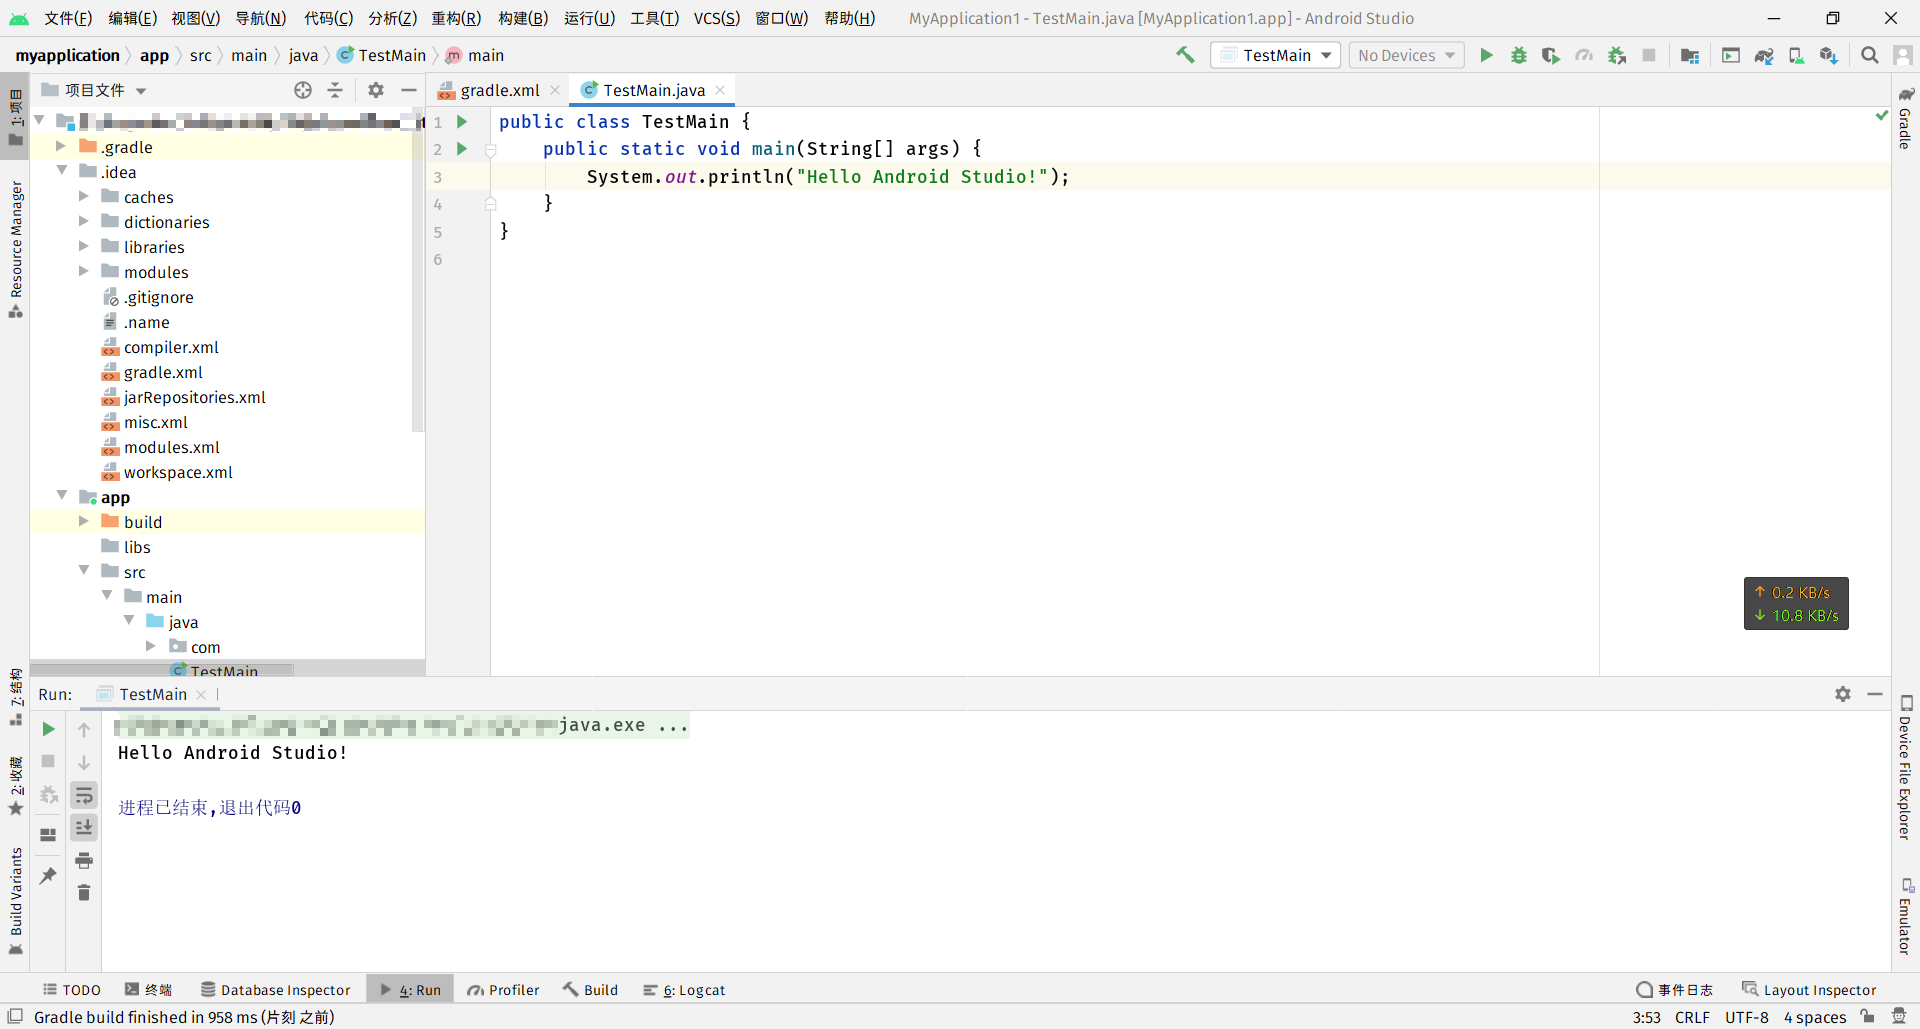Image resolution: width=1920 pixels, height=1029 pixels.
Task: Open the 事件日志 event log
Action: click(x=1675, y=990)
